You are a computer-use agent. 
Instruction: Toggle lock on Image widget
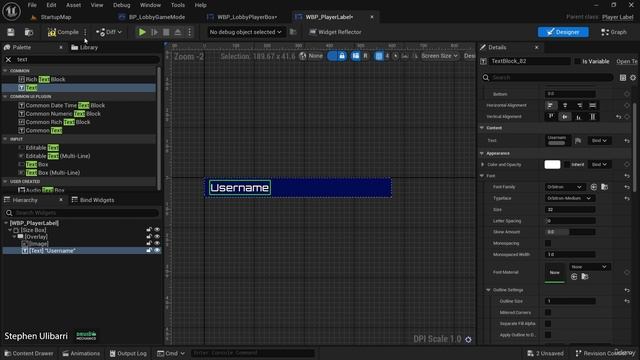click(149, 243)
